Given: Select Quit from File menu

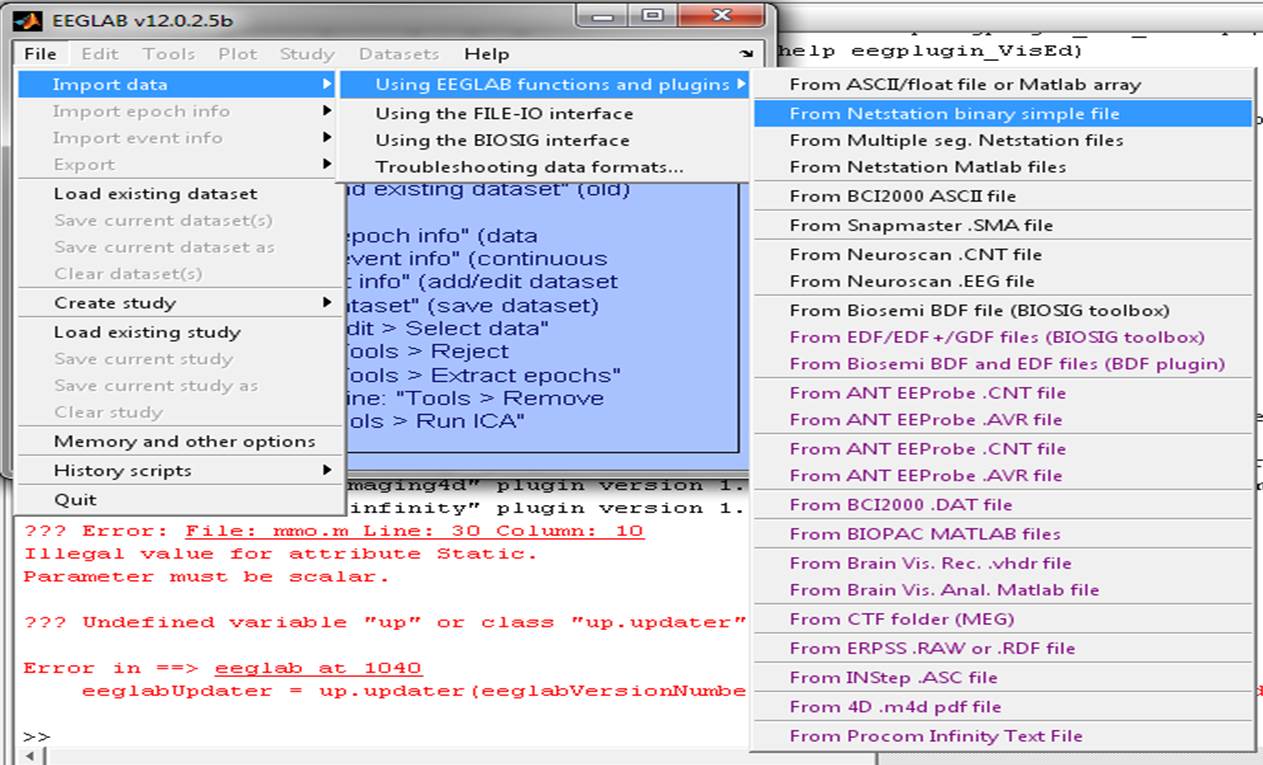Looking at the screenshot, I should click(180, 499).
